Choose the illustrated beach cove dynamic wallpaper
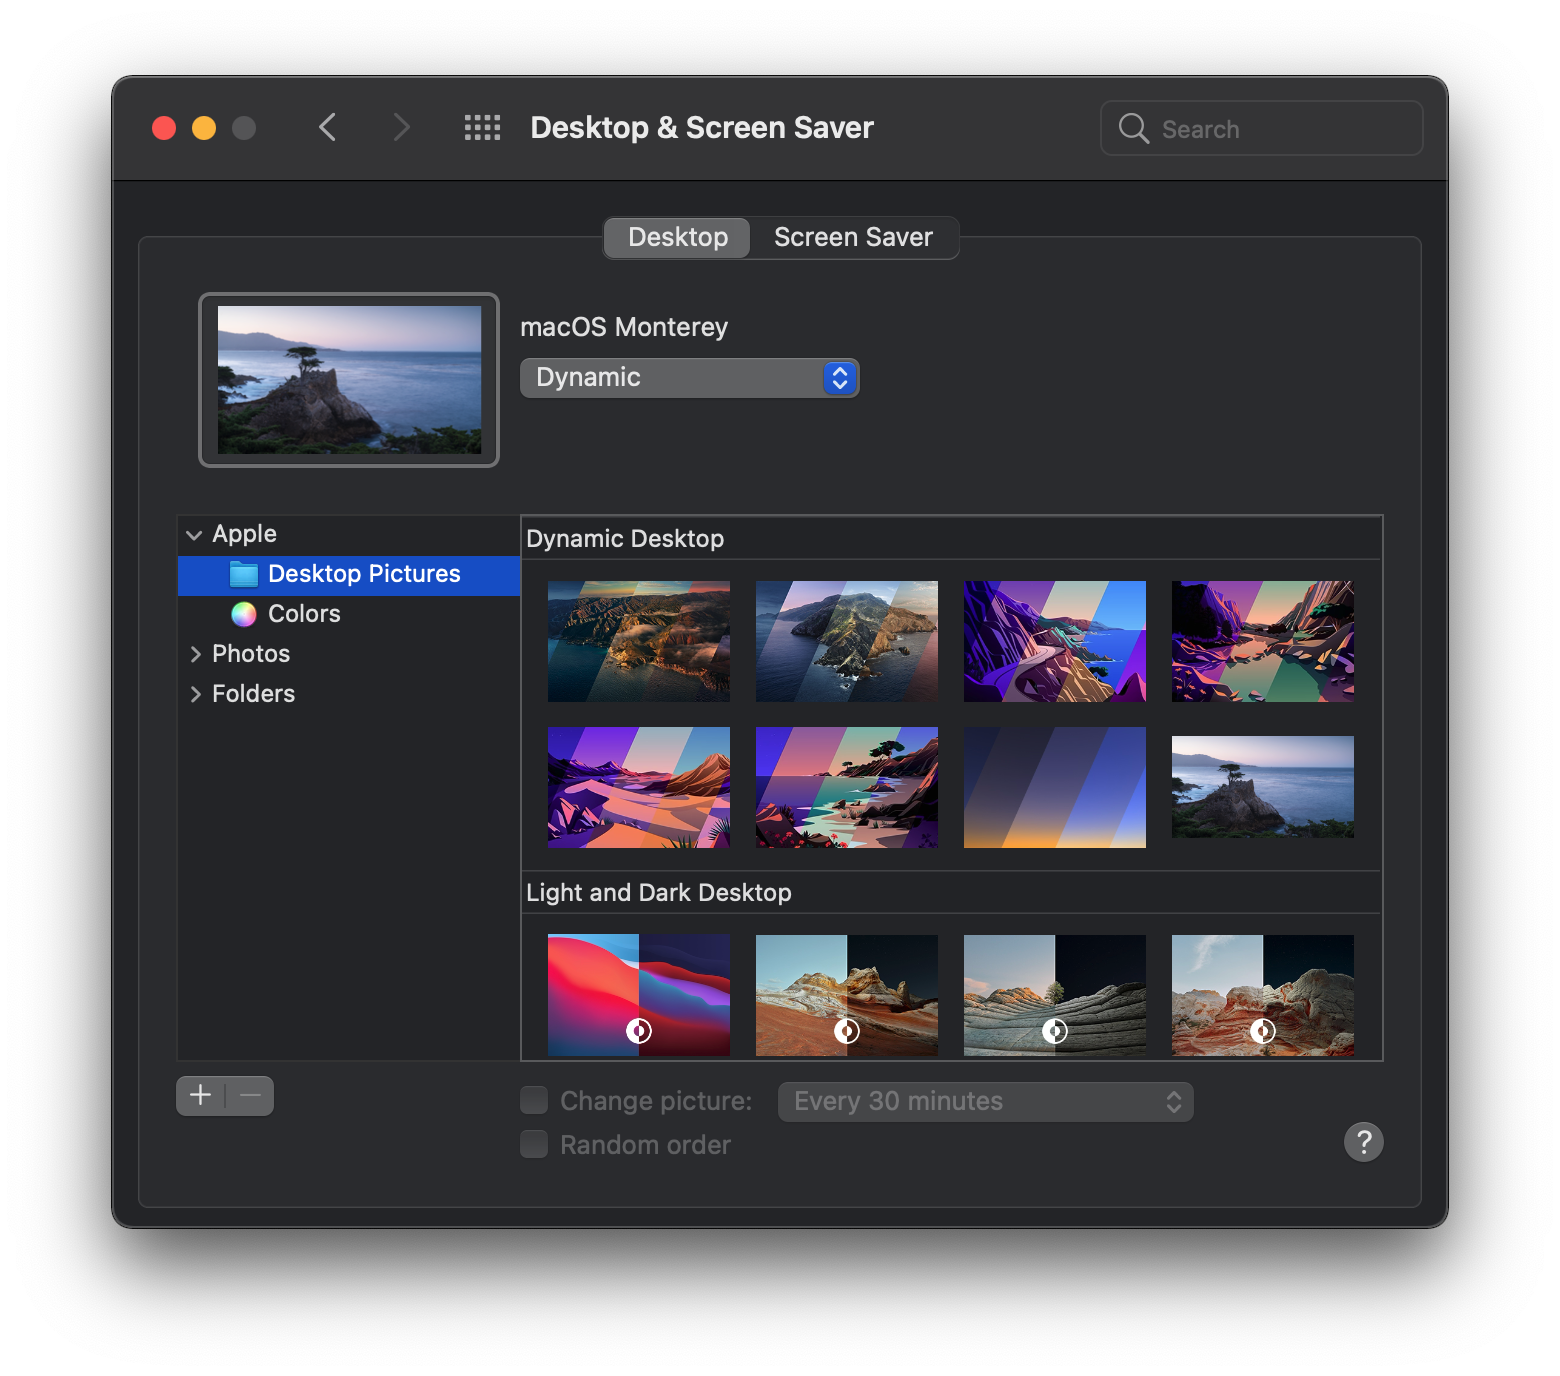 (x=847, y=787)
